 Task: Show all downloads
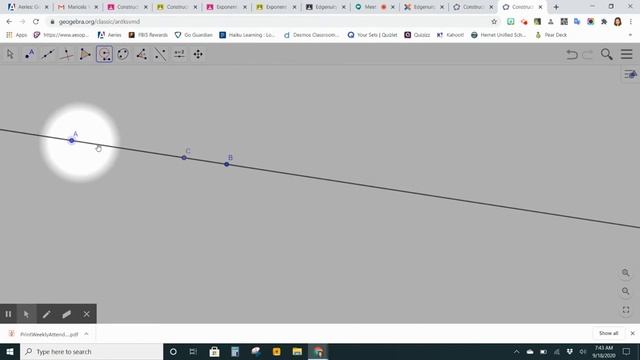tap(609, 333)
